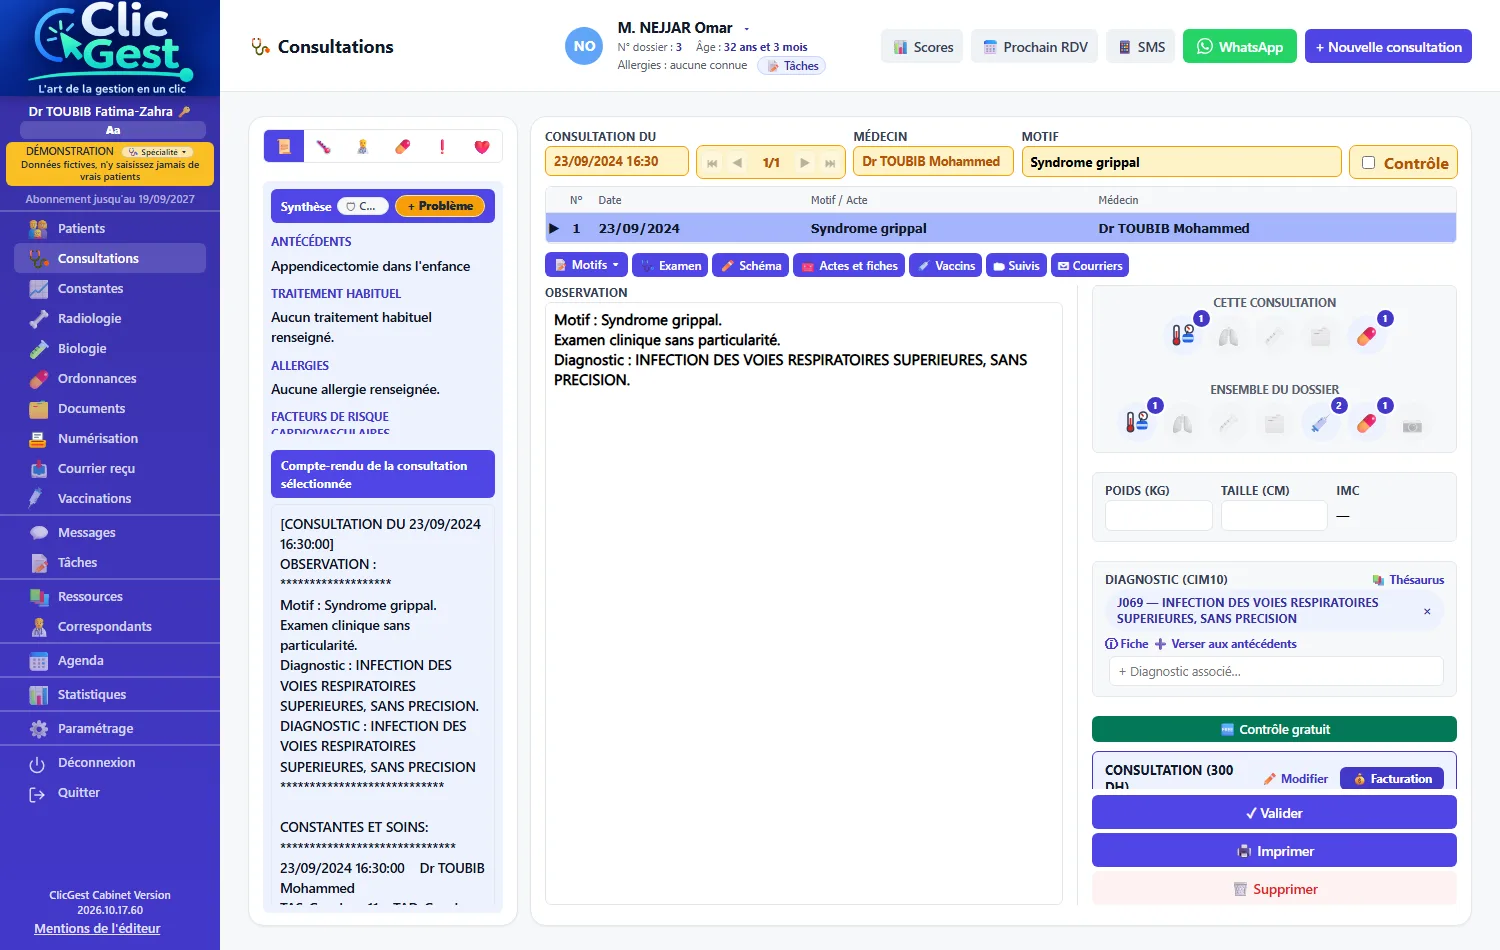
Task: Open the thermometer tab in the synthesis panel
Action: (323, 147)
